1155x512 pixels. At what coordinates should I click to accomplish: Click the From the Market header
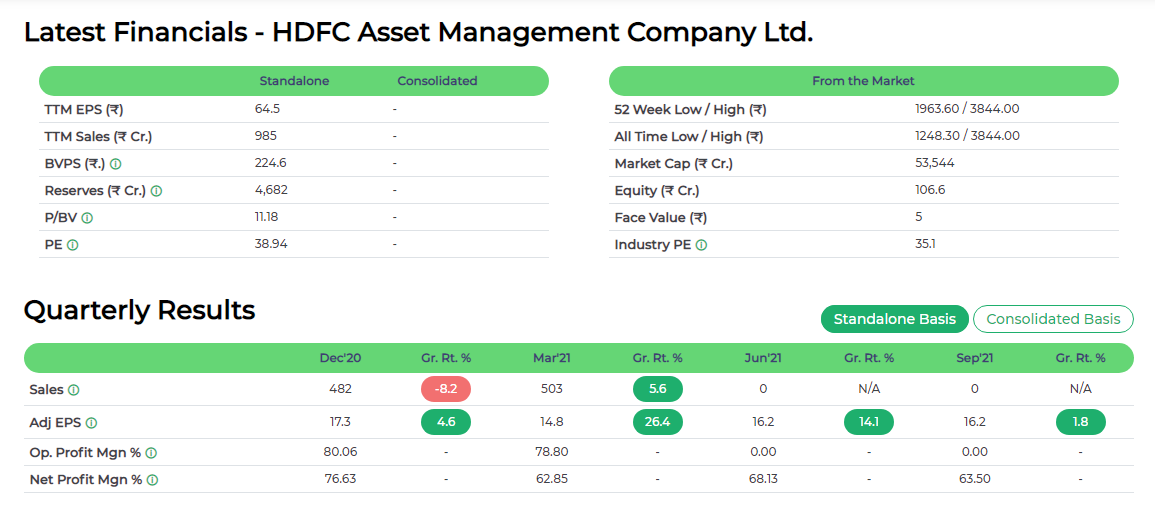click(x=863, y=81)
